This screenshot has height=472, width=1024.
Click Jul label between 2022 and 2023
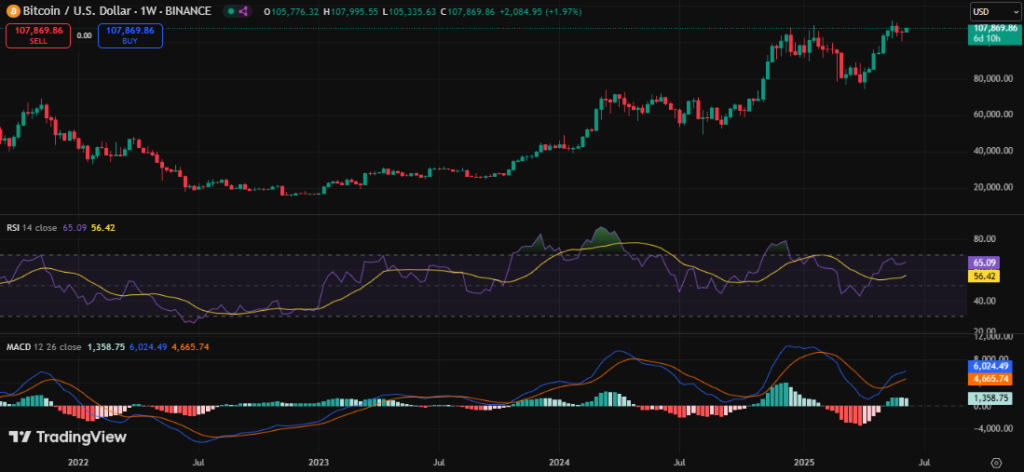[199, 462]
